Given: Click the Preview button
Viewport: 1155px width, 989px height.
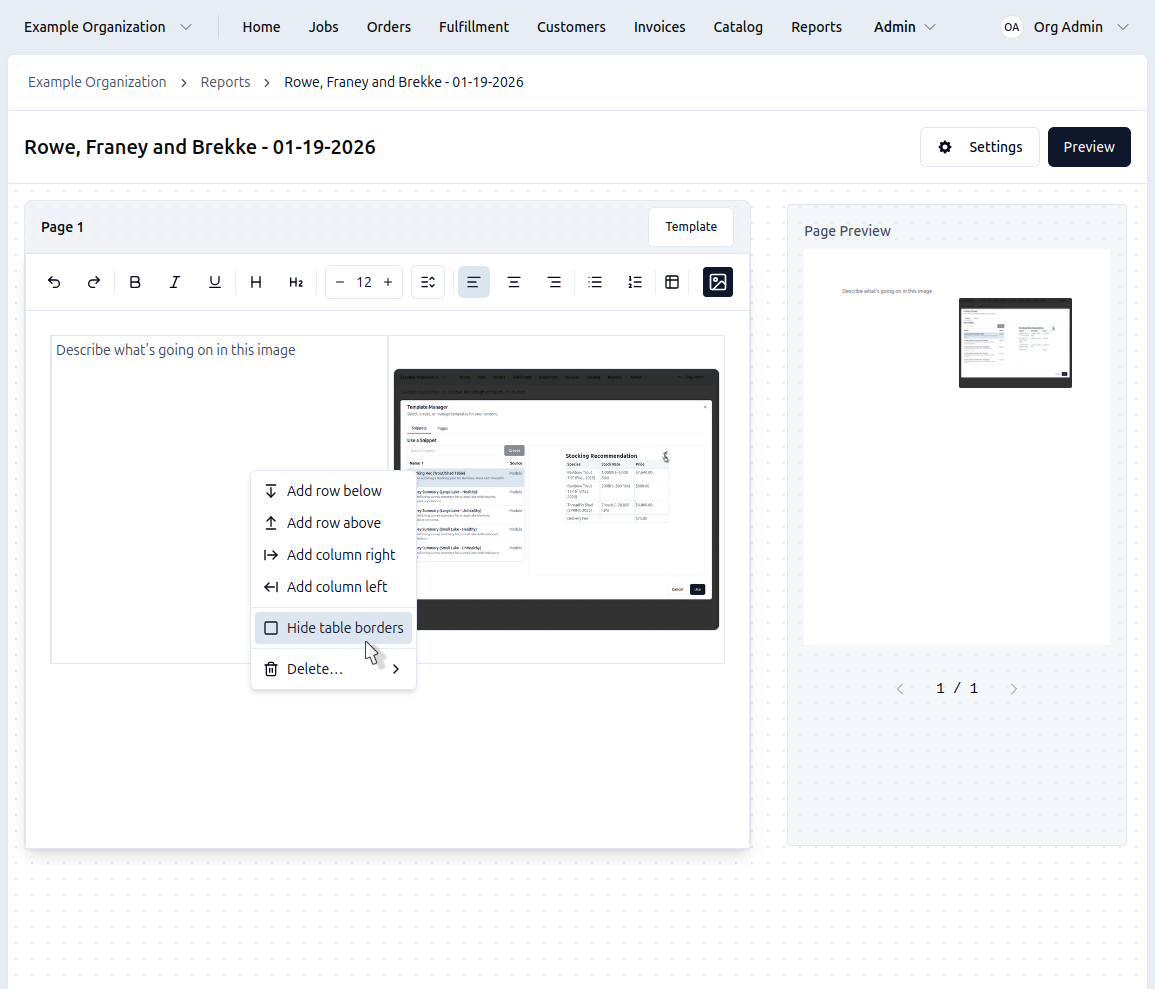Looking at the screenshot, I should coord(1088,147).
